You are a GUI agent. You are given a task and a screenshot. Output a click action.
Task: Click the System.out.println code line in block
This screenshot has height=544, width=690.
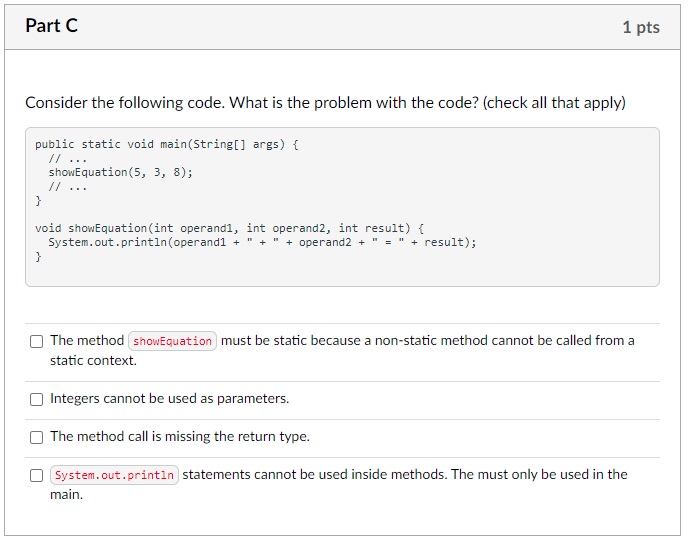click(x=262, y=242)
